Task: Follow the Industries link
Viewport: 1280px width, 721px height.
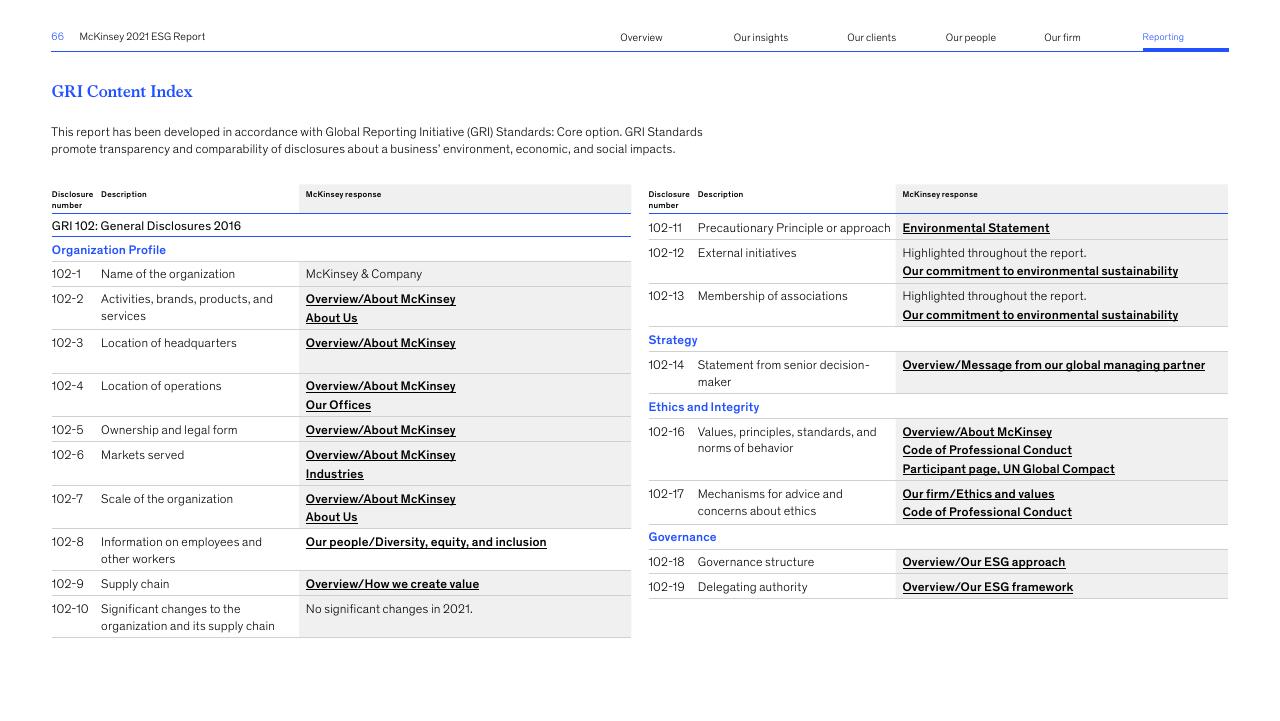Action: [x=334, y=474]
